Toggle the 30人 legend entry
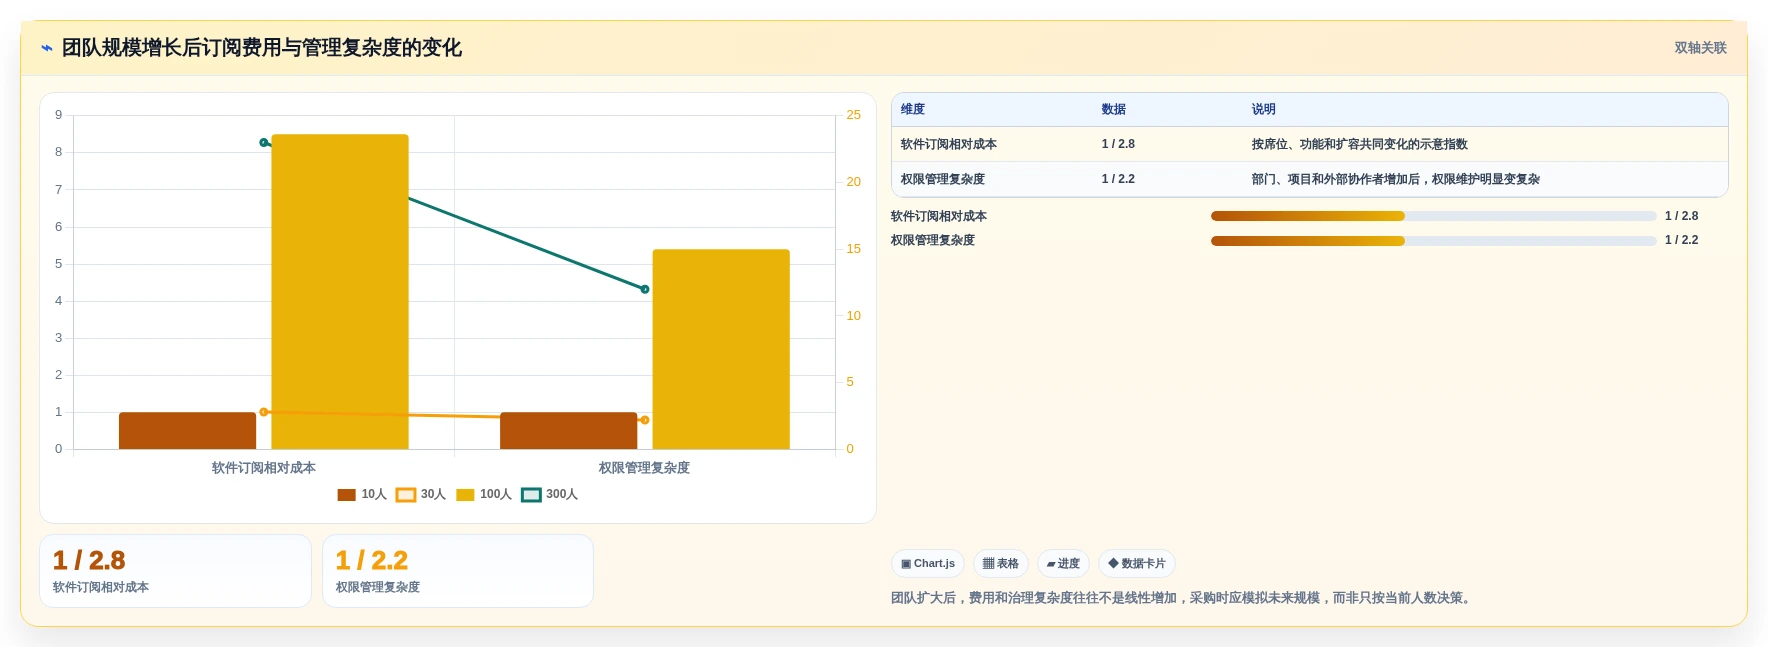Screen dimensions: 1768x647 (421, 495)
